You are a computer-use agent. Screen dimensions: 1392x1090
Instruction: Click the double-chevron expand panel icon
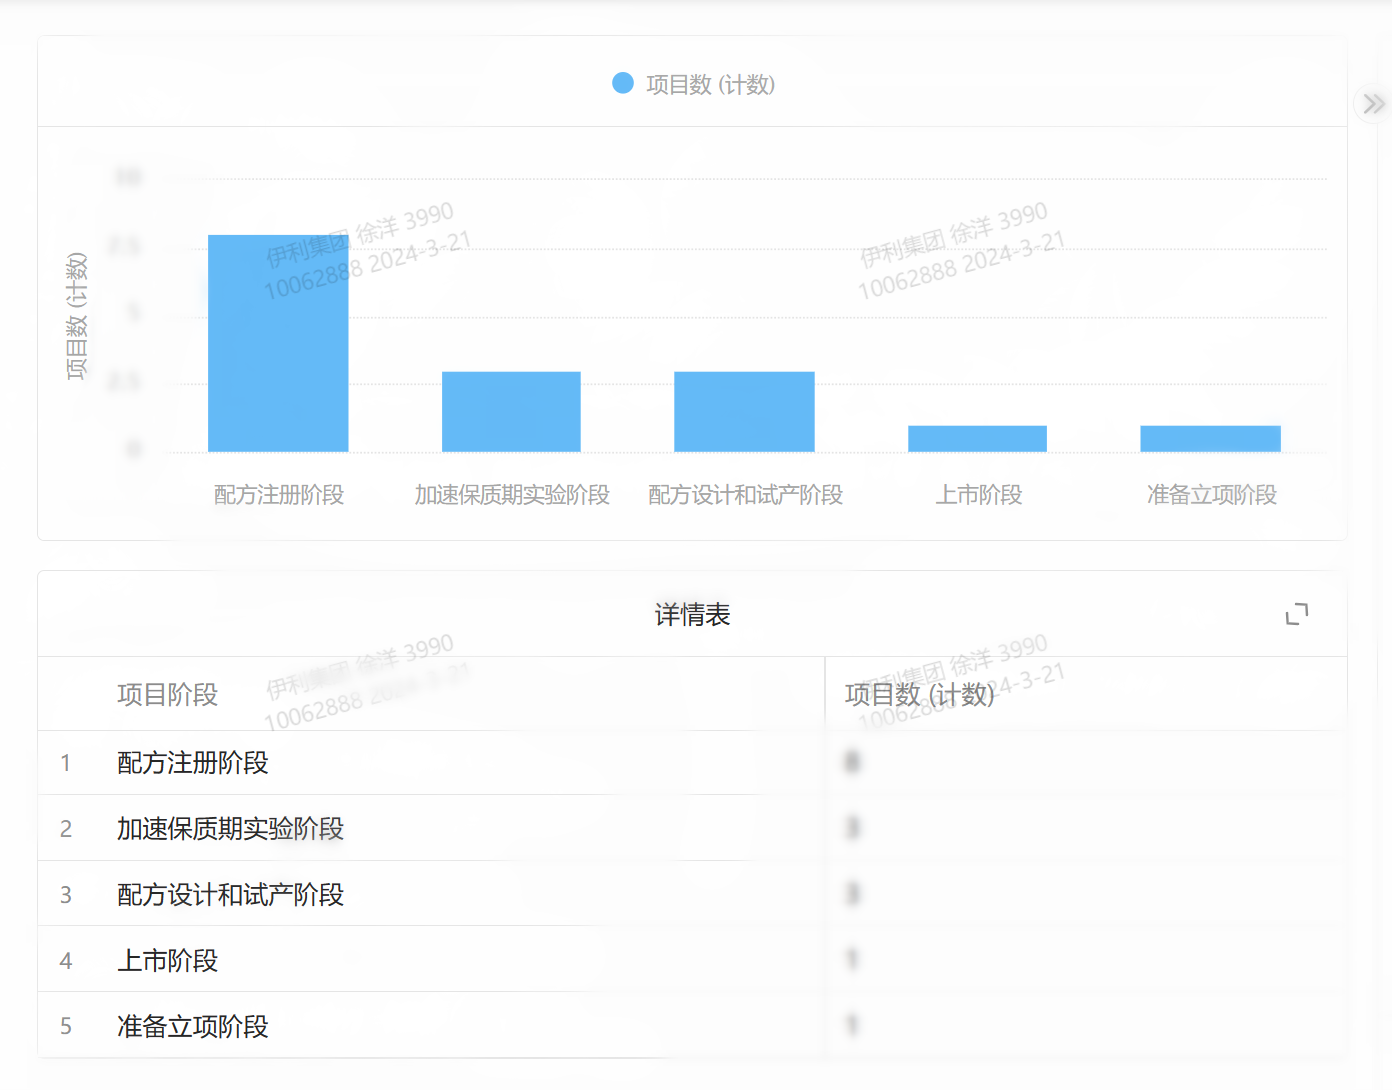1374,104
